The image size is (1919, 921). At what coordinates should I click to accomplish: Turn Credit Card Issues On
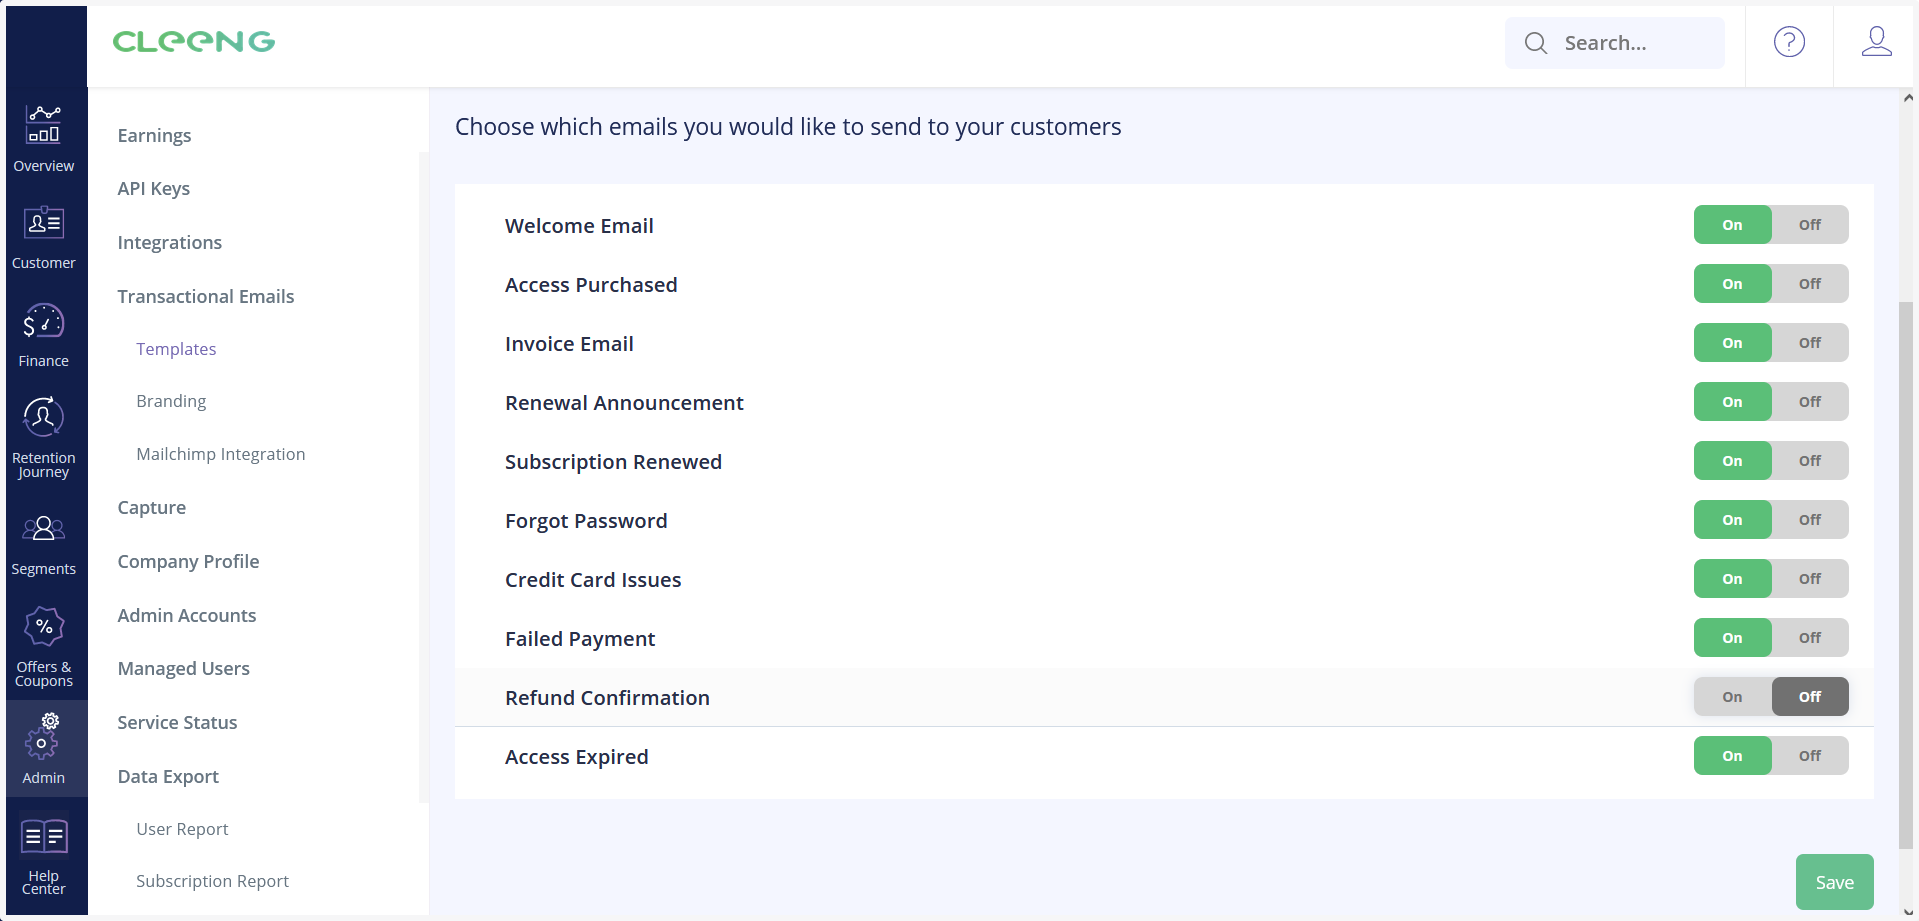[x=1732, y=579]
